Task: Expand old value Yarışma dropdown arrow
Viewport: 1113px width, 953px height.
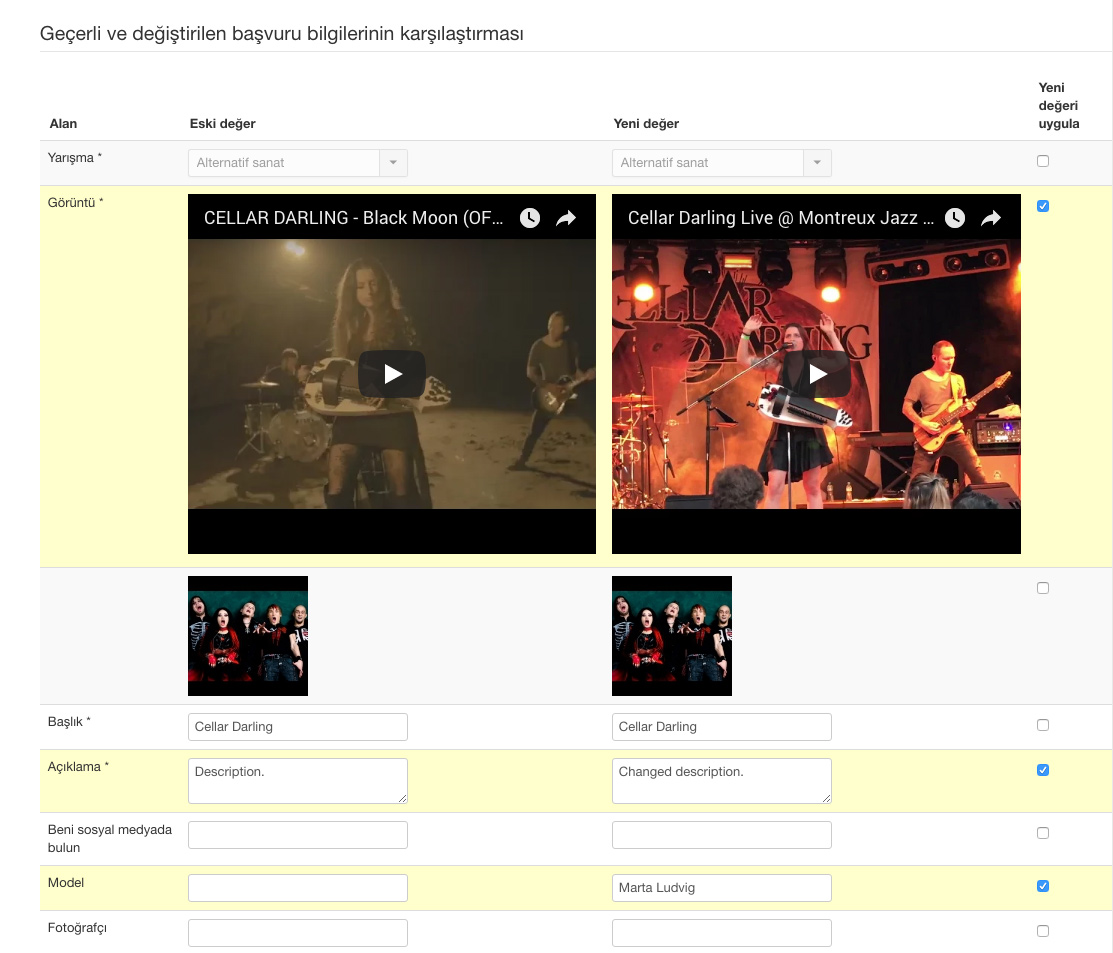Action: (x=393, y=163)
